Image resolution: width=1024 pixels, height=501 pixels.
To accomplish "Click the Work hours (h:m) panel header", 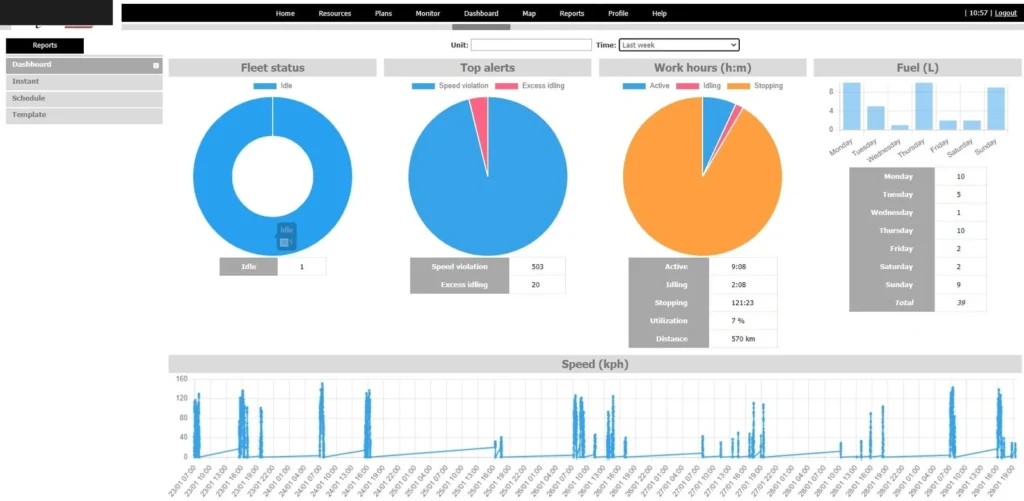I will [x=702, y=68].
